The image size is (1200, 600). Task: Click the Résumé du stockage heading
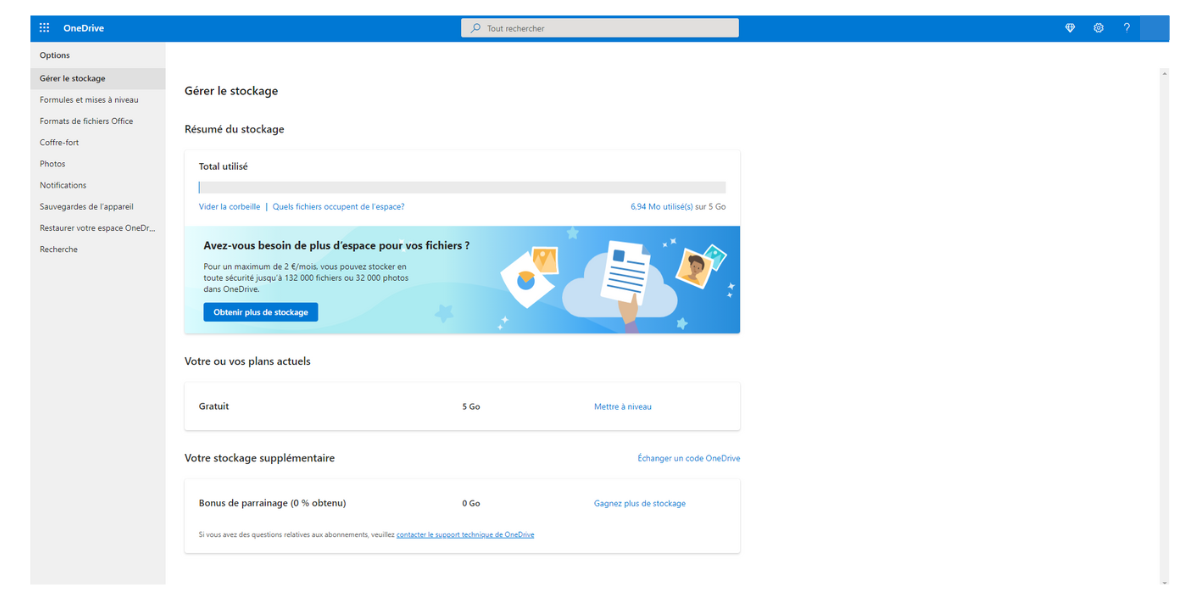point(235,129)
